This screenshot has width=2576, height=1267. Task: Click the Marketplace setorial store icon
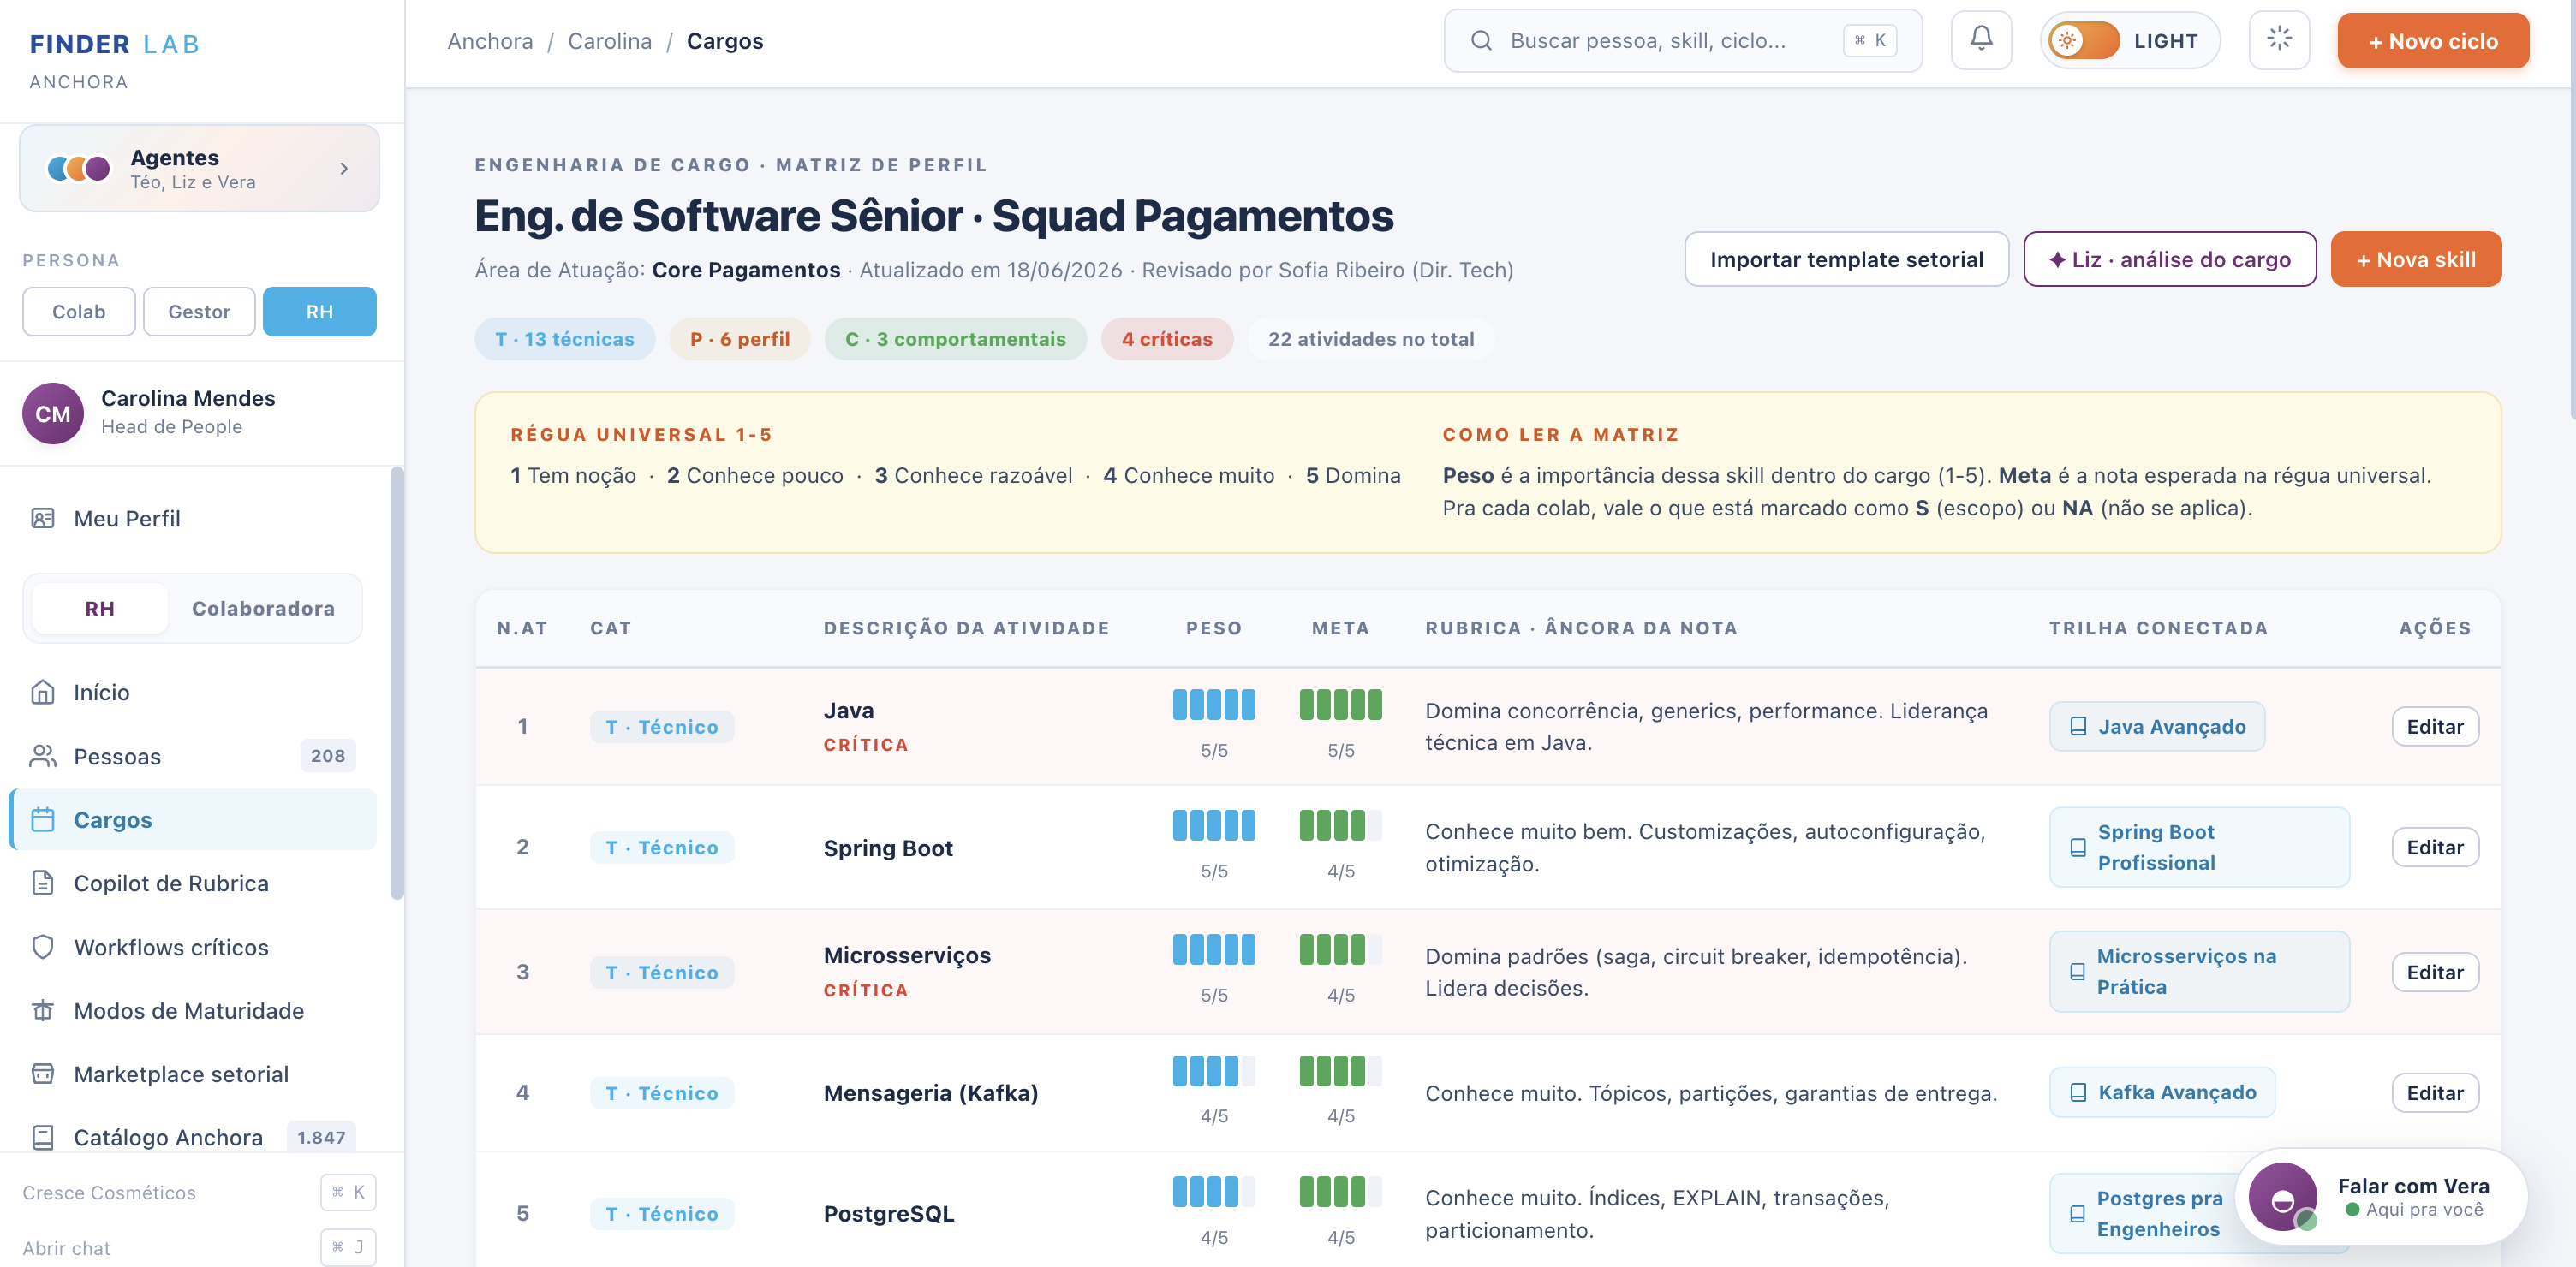43,1074
